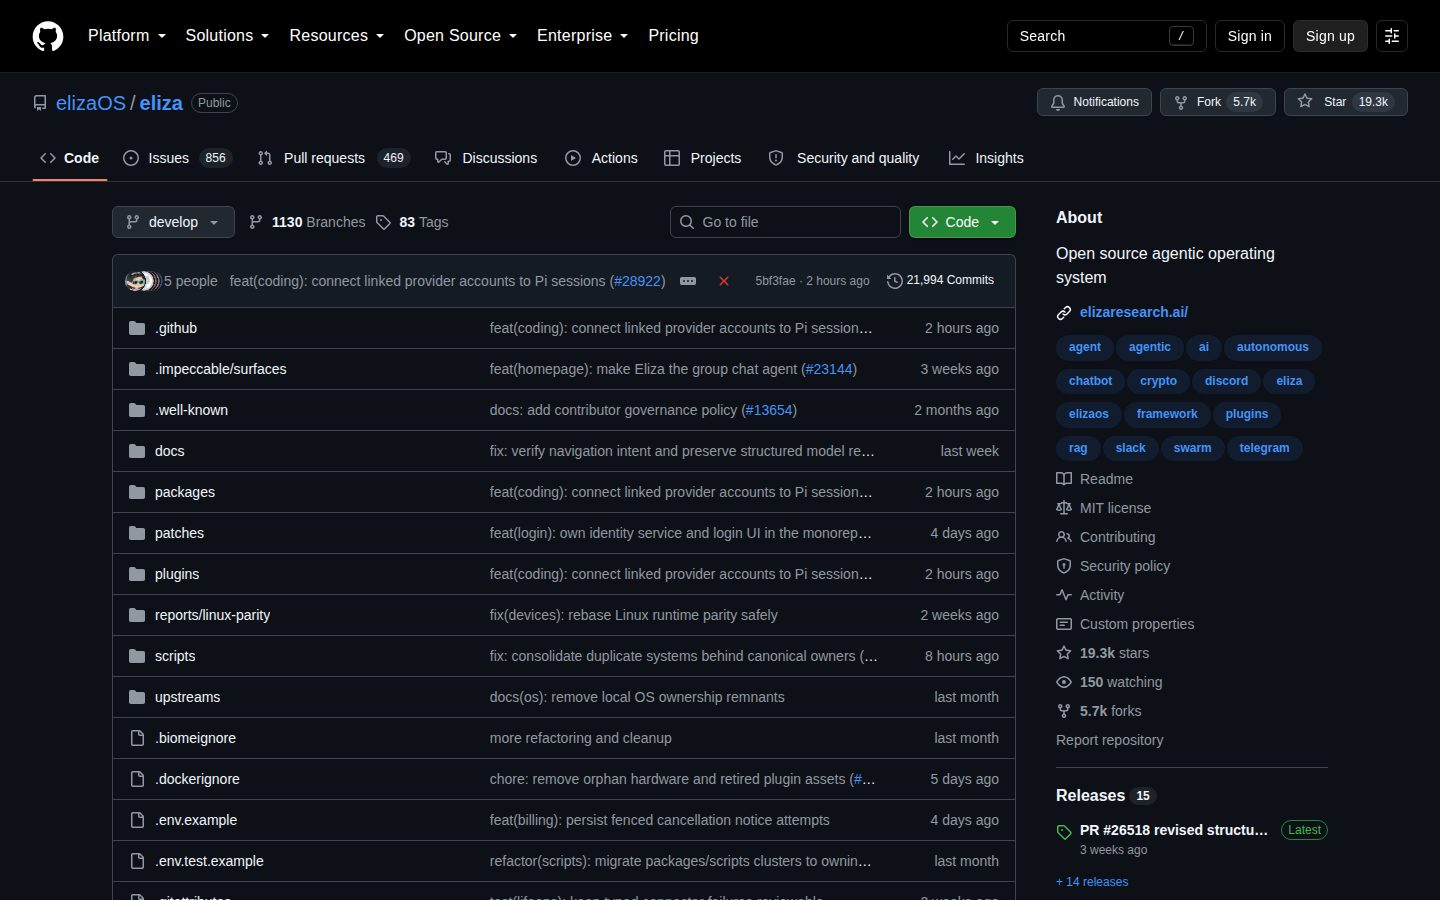
Task: Switch to the Issues tab
Action: [x=177, y=158]
